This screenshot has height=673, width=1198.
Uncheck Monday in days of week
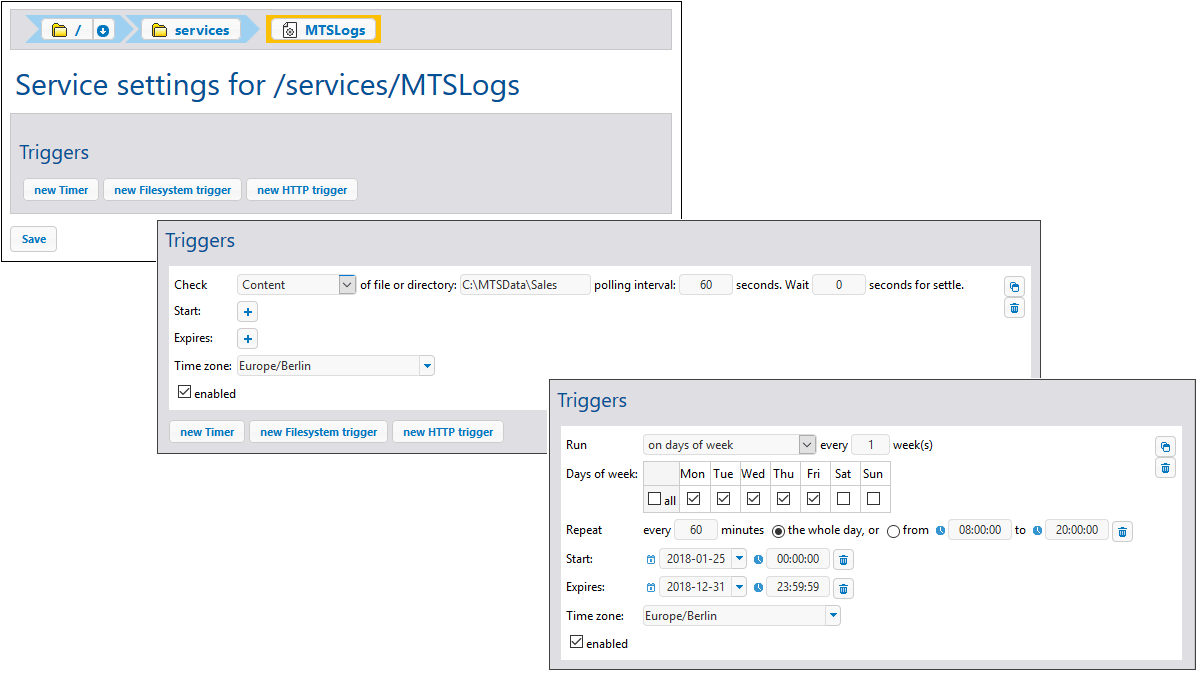click(x=693, y=499)
